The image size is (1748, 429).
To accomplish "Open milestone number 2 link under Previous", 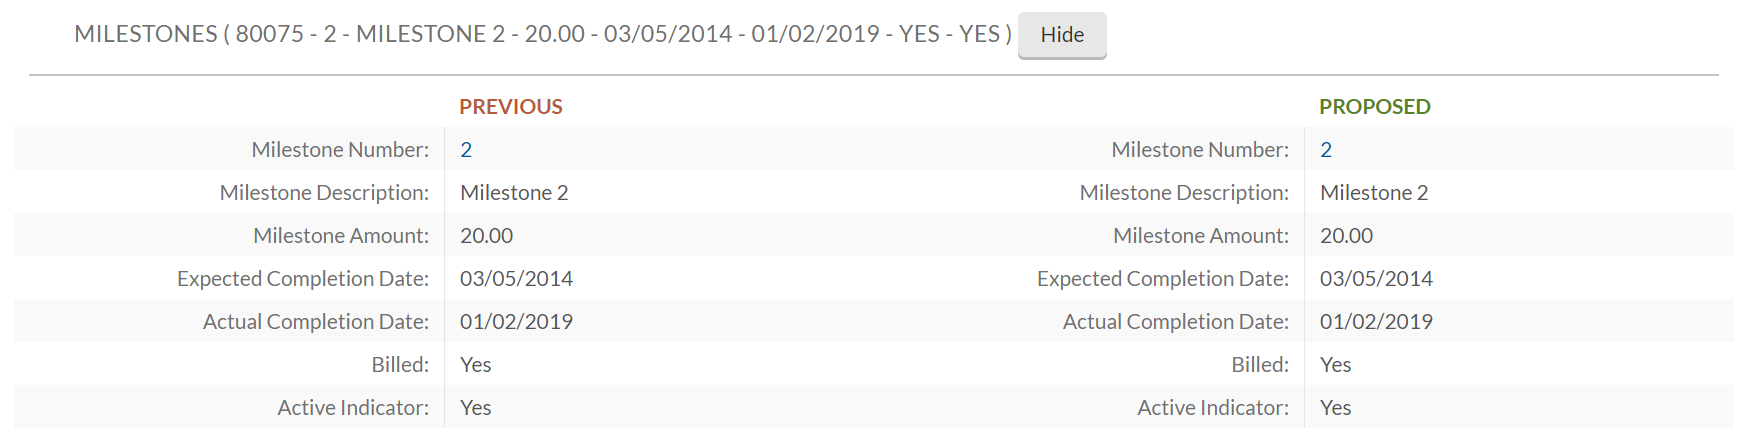I will 466,150.
